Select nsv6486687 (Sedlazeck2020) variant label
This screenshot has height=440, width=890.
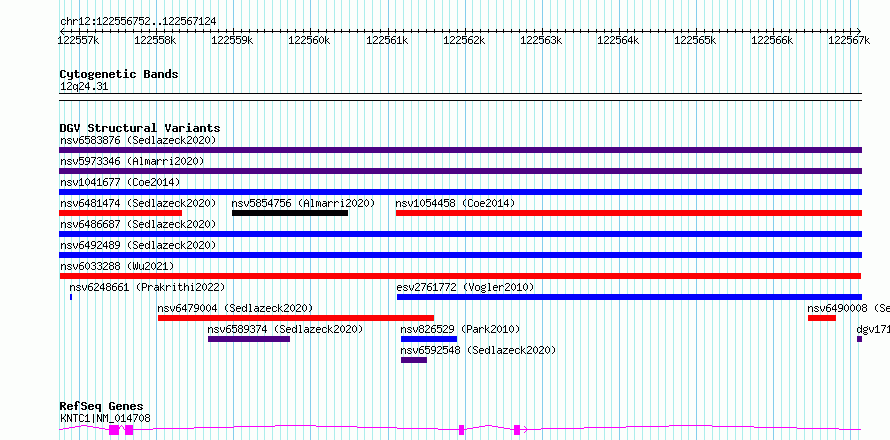138,224
